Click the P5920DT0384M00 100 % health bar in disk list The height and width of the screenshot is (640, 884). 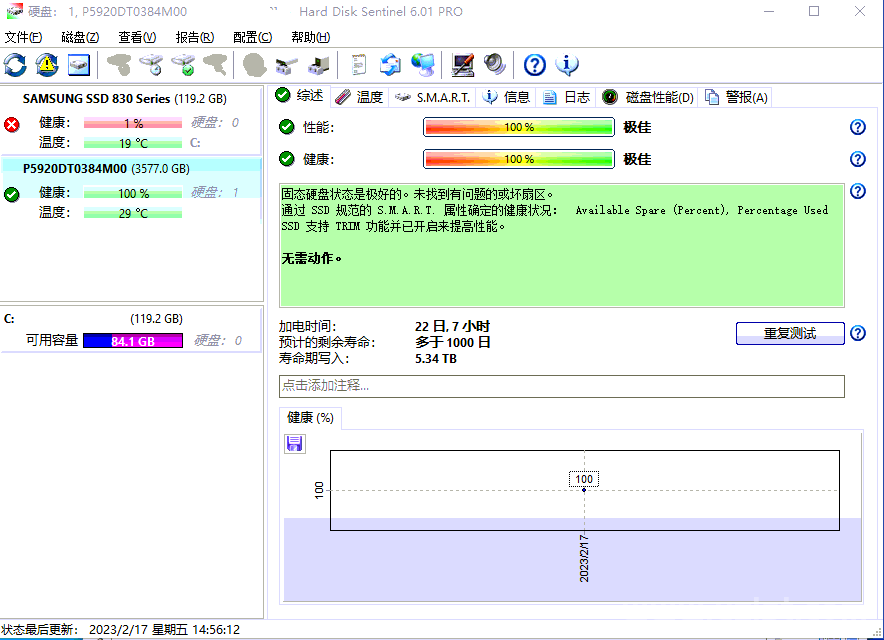(133, 193)
